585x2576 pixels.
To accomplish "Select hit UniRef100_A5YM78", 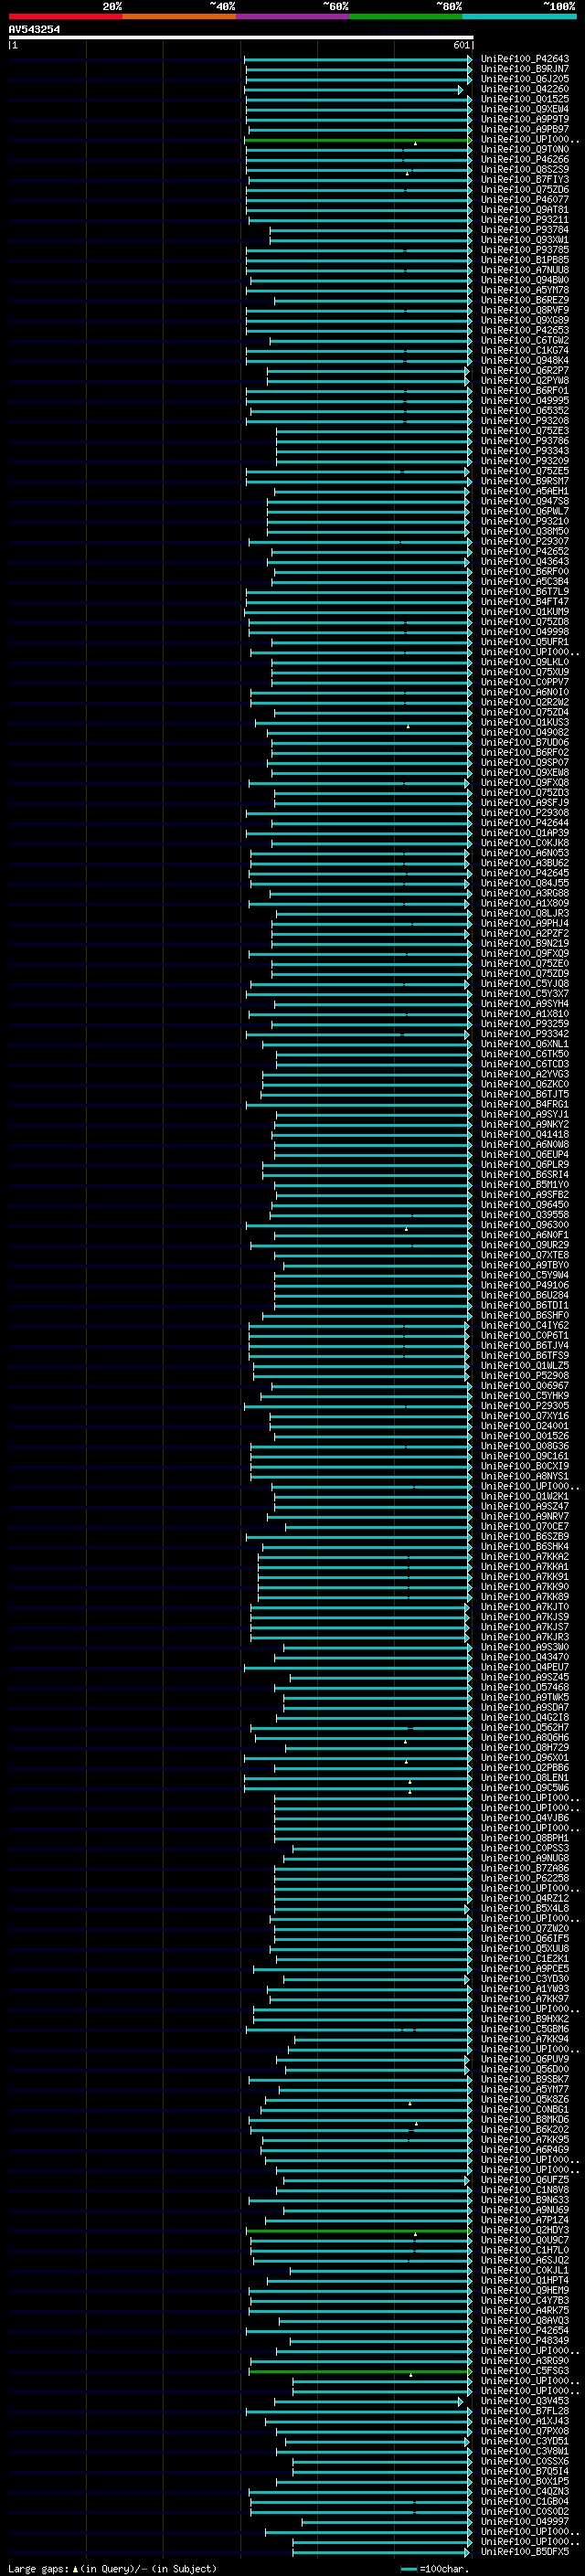I will click(x=524, y=290).
